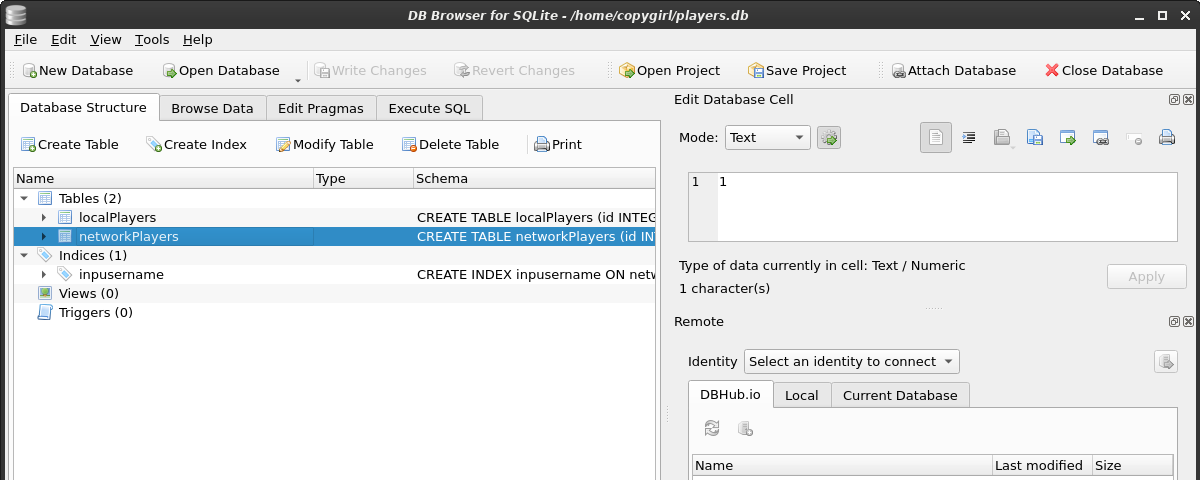Click the indent/auto-format icon in cell editor
1200x480 pixels.
coord(969,138)
